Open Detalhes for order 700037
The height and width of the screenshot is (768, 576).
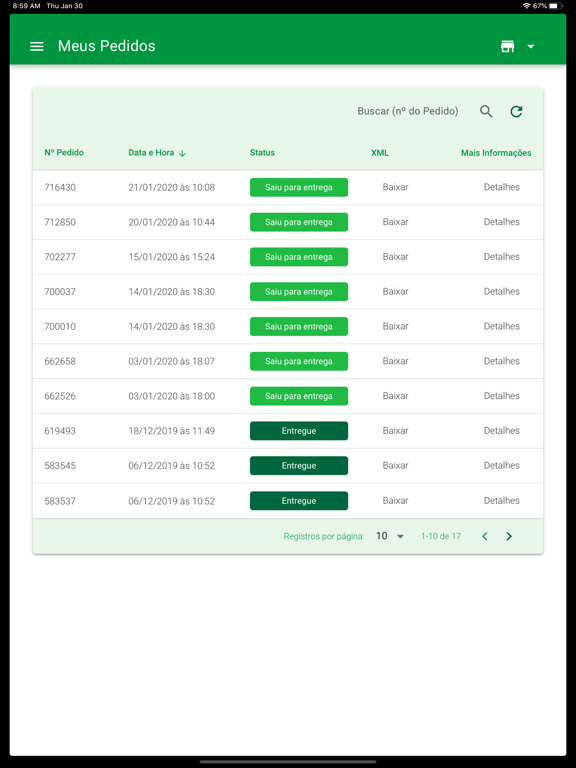click(502, 291)
